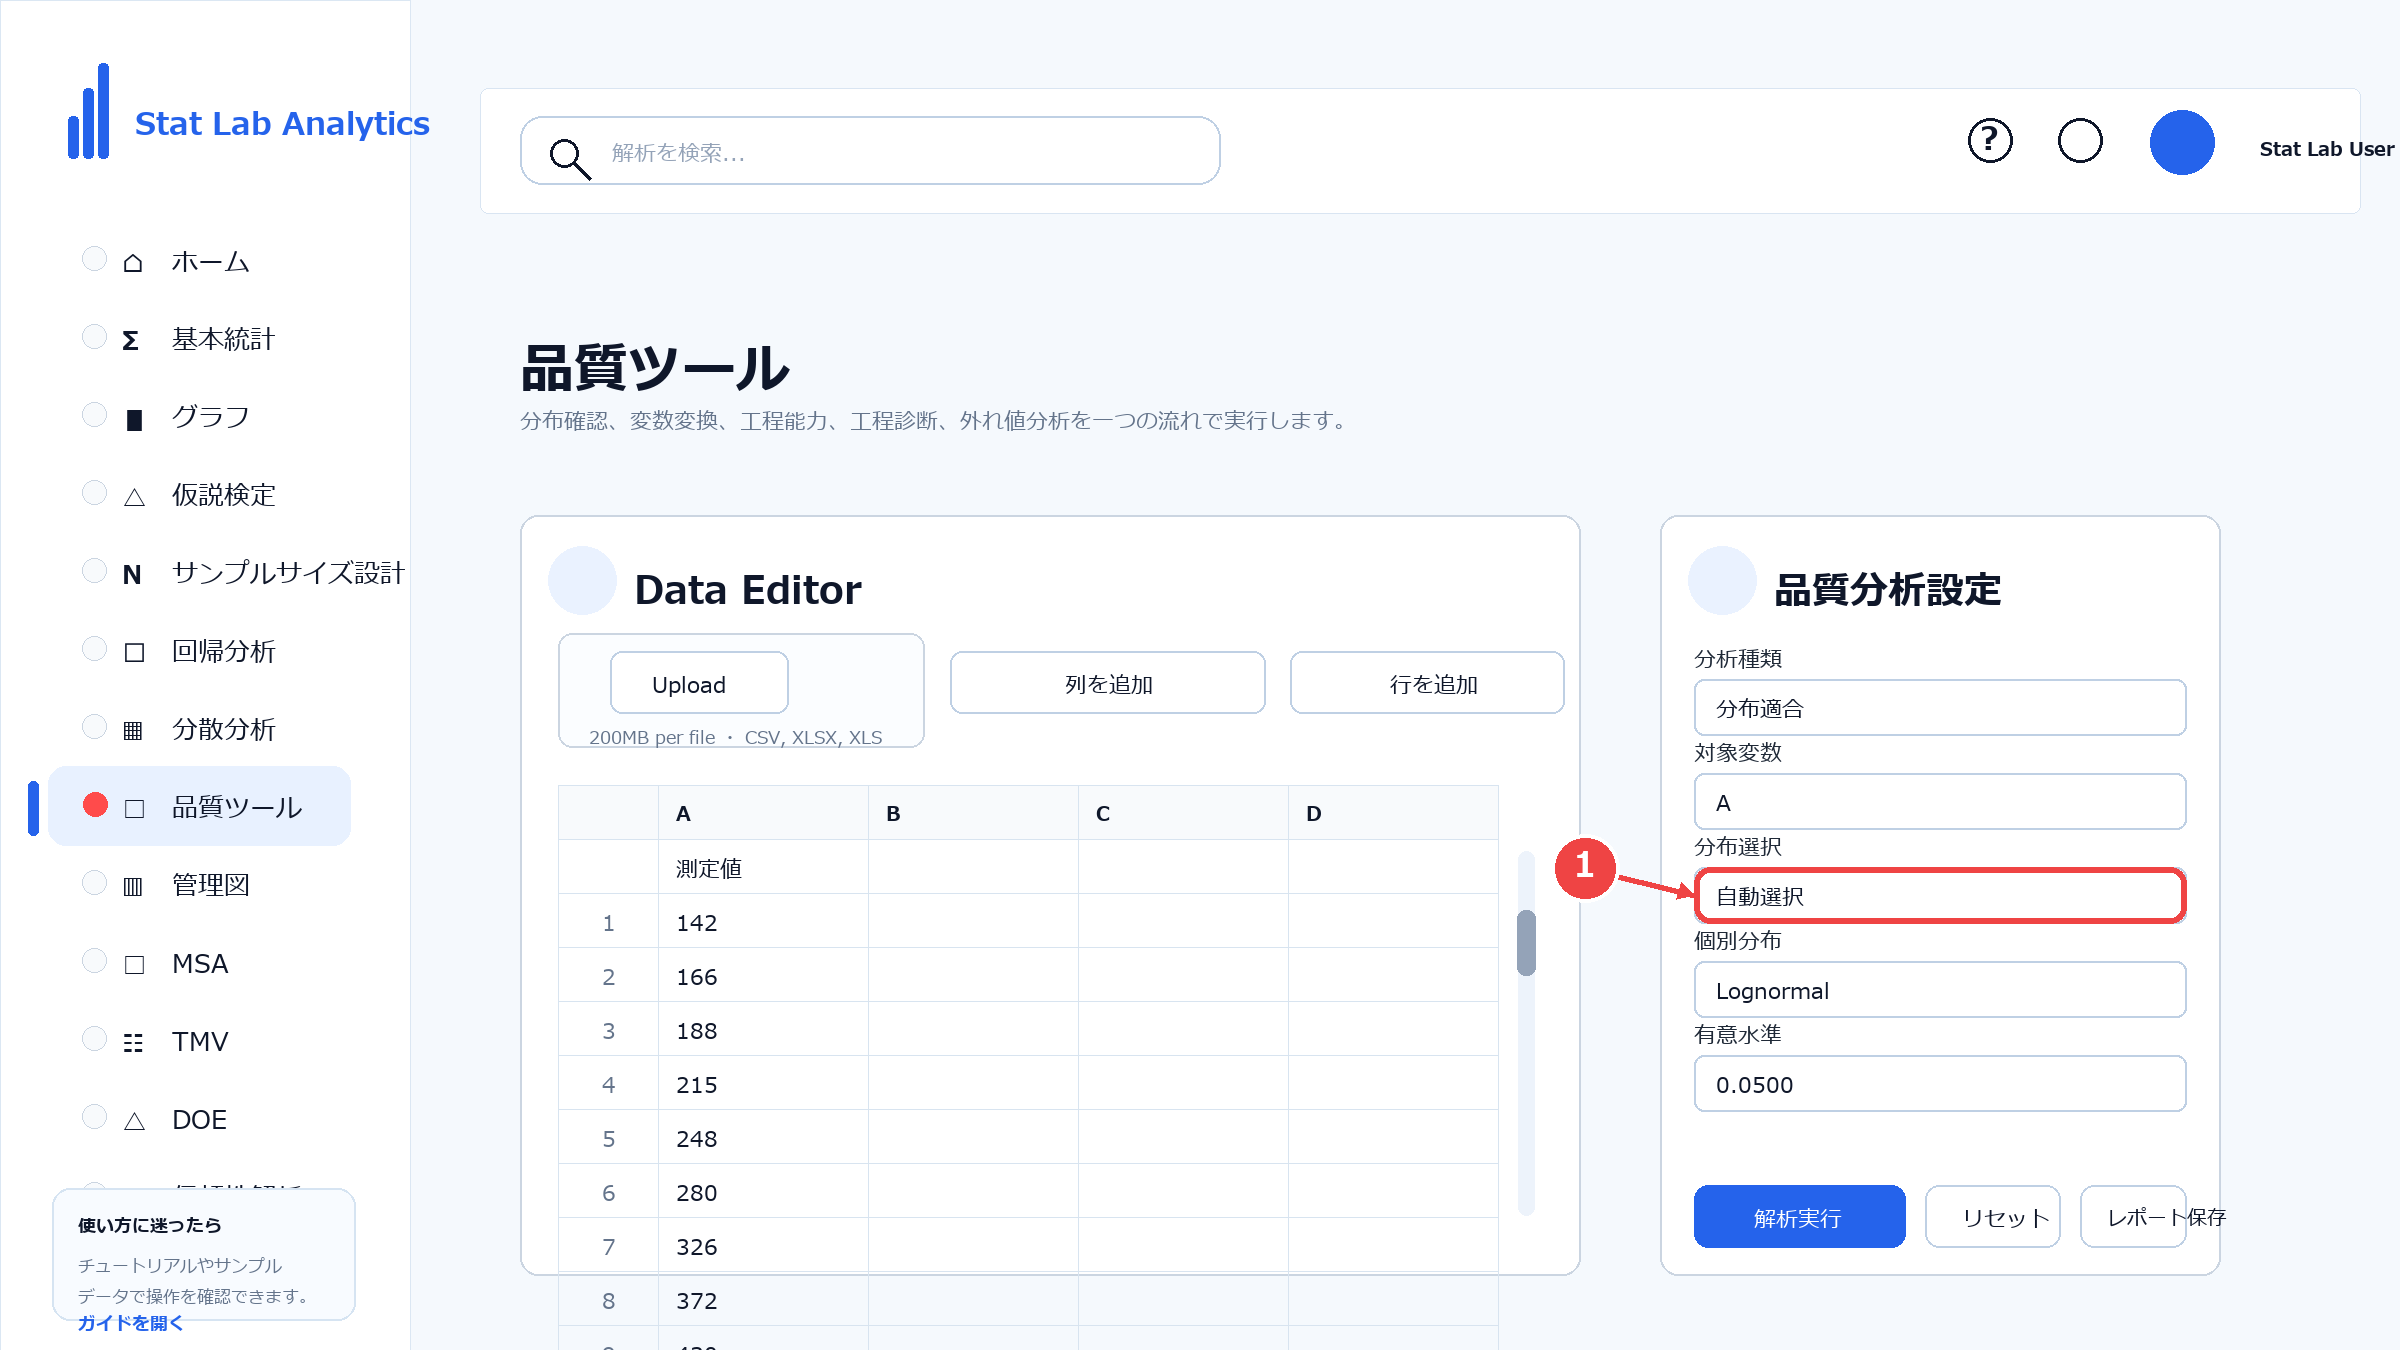Click the sigma icon for 基本統計
Screen dimensions: 2400x1350
pos(131,340)
